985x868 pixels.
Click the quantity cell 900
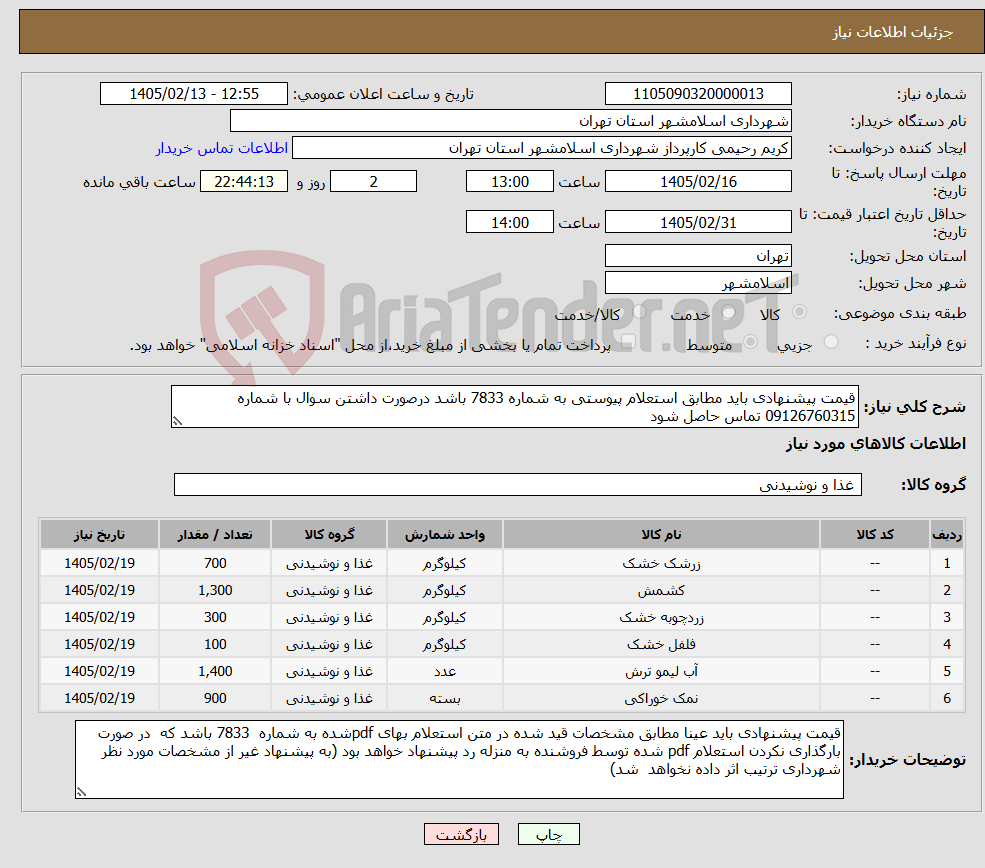tap(215, 698)
